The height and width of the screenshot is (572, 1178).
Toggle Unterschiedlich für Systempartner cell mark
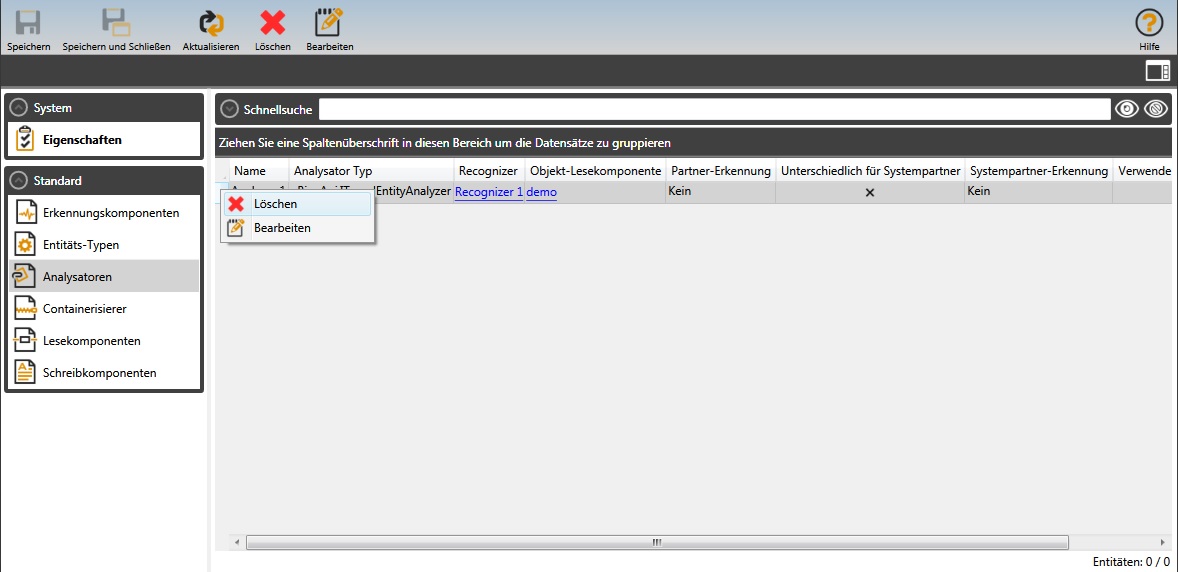[x=869, y=192]
